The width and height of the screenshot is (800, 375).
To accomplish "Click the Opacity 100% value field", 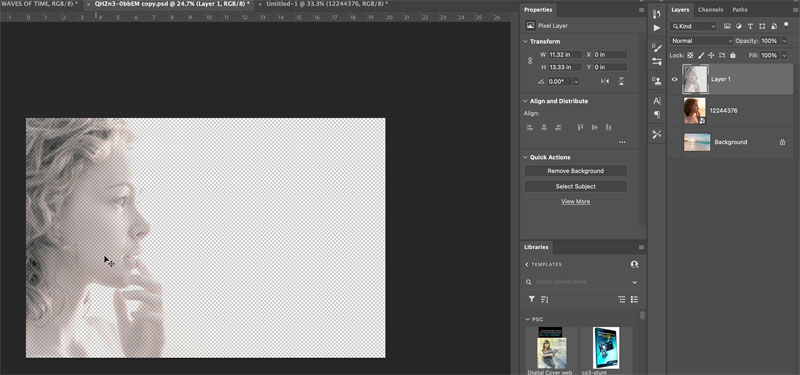I will 769,41.
